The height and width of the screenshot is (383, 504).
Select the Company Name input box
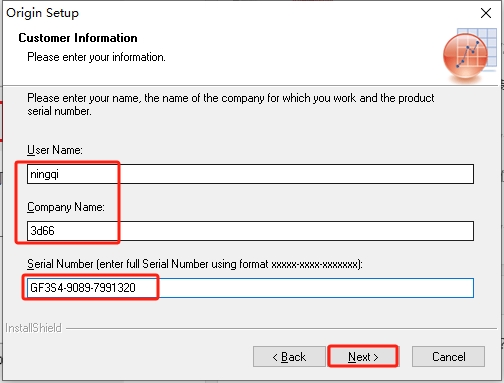(250, 231)
